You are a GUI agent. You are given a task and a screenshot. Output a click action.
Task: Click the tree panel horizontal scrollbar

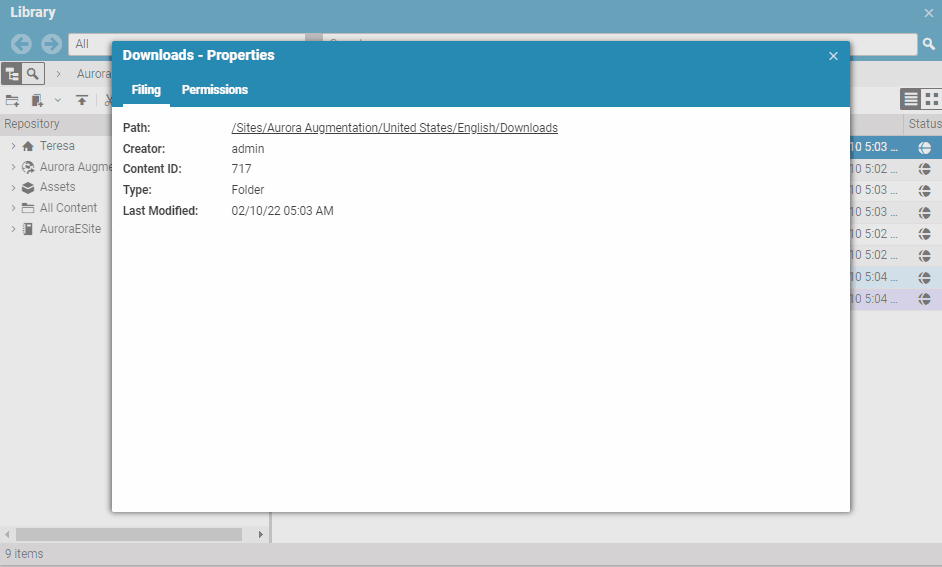128,535
